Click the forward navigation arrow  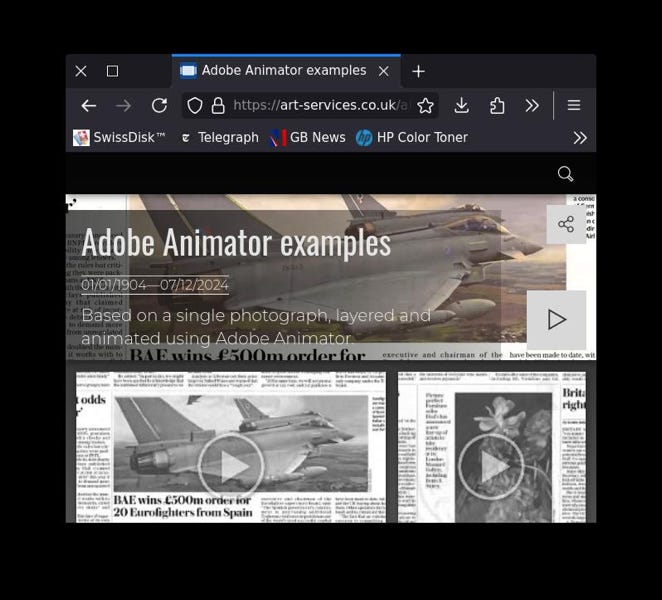tap(123, 106)
